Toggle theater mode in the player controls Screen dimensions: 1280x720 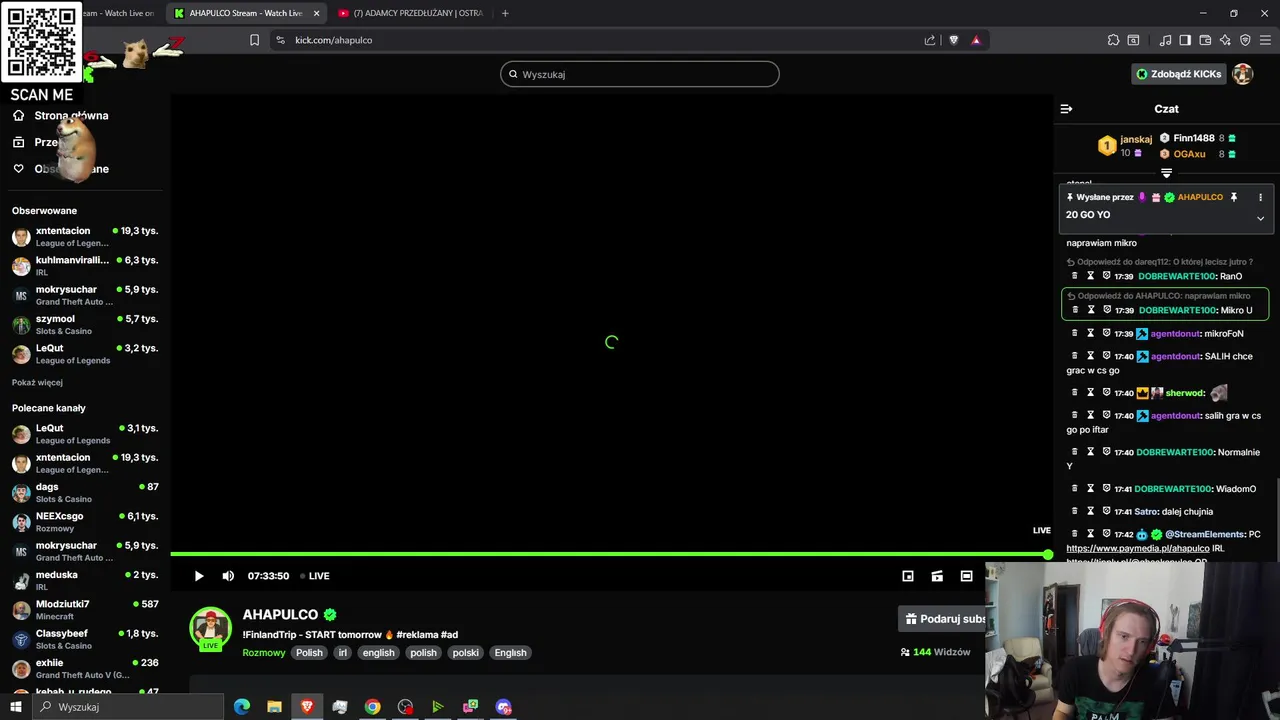[x=966, y=576]
